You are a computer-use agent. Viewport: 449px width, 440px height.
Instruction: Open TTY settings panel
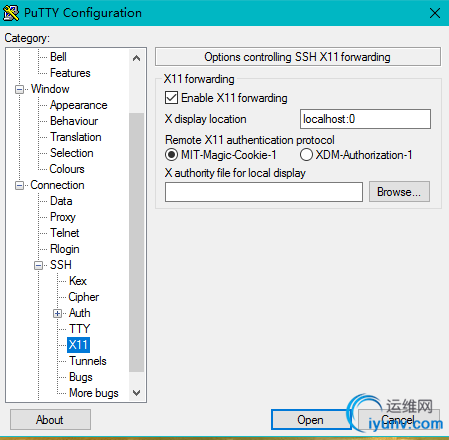tap(80, 329)
